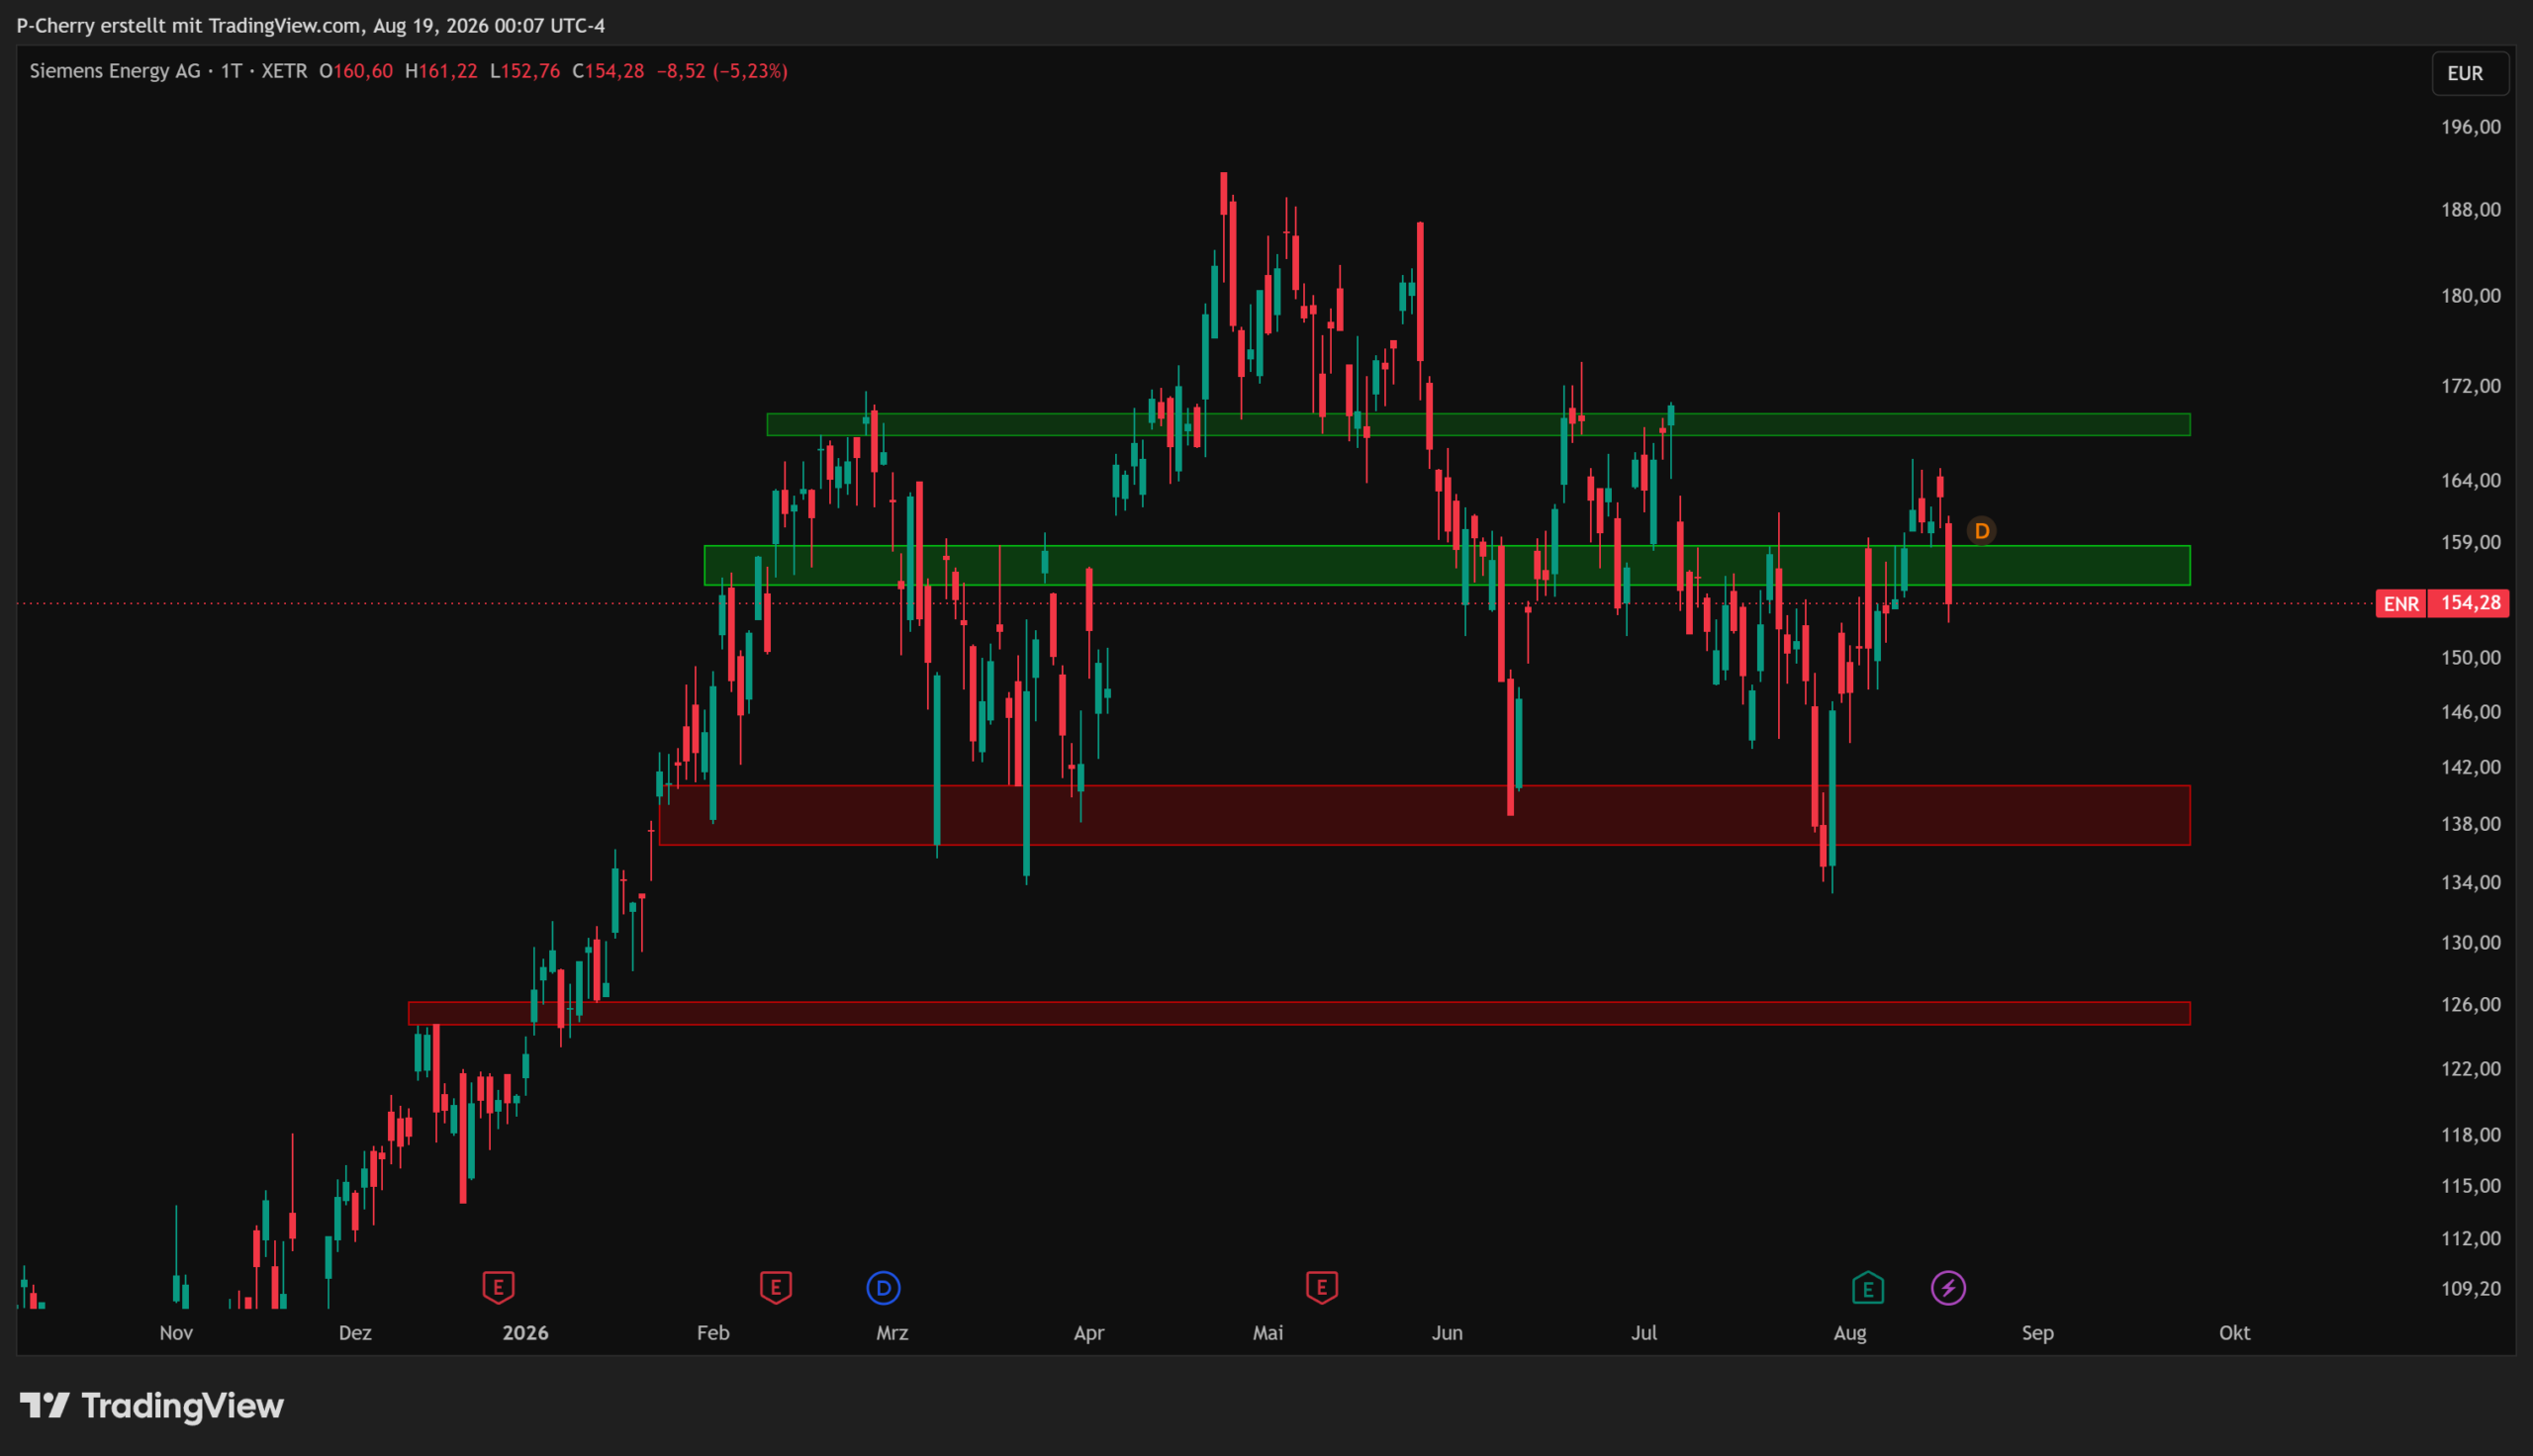2533x1456 pixels.
Task: Click the 126,00 price axis label
Action: 2470,1005
